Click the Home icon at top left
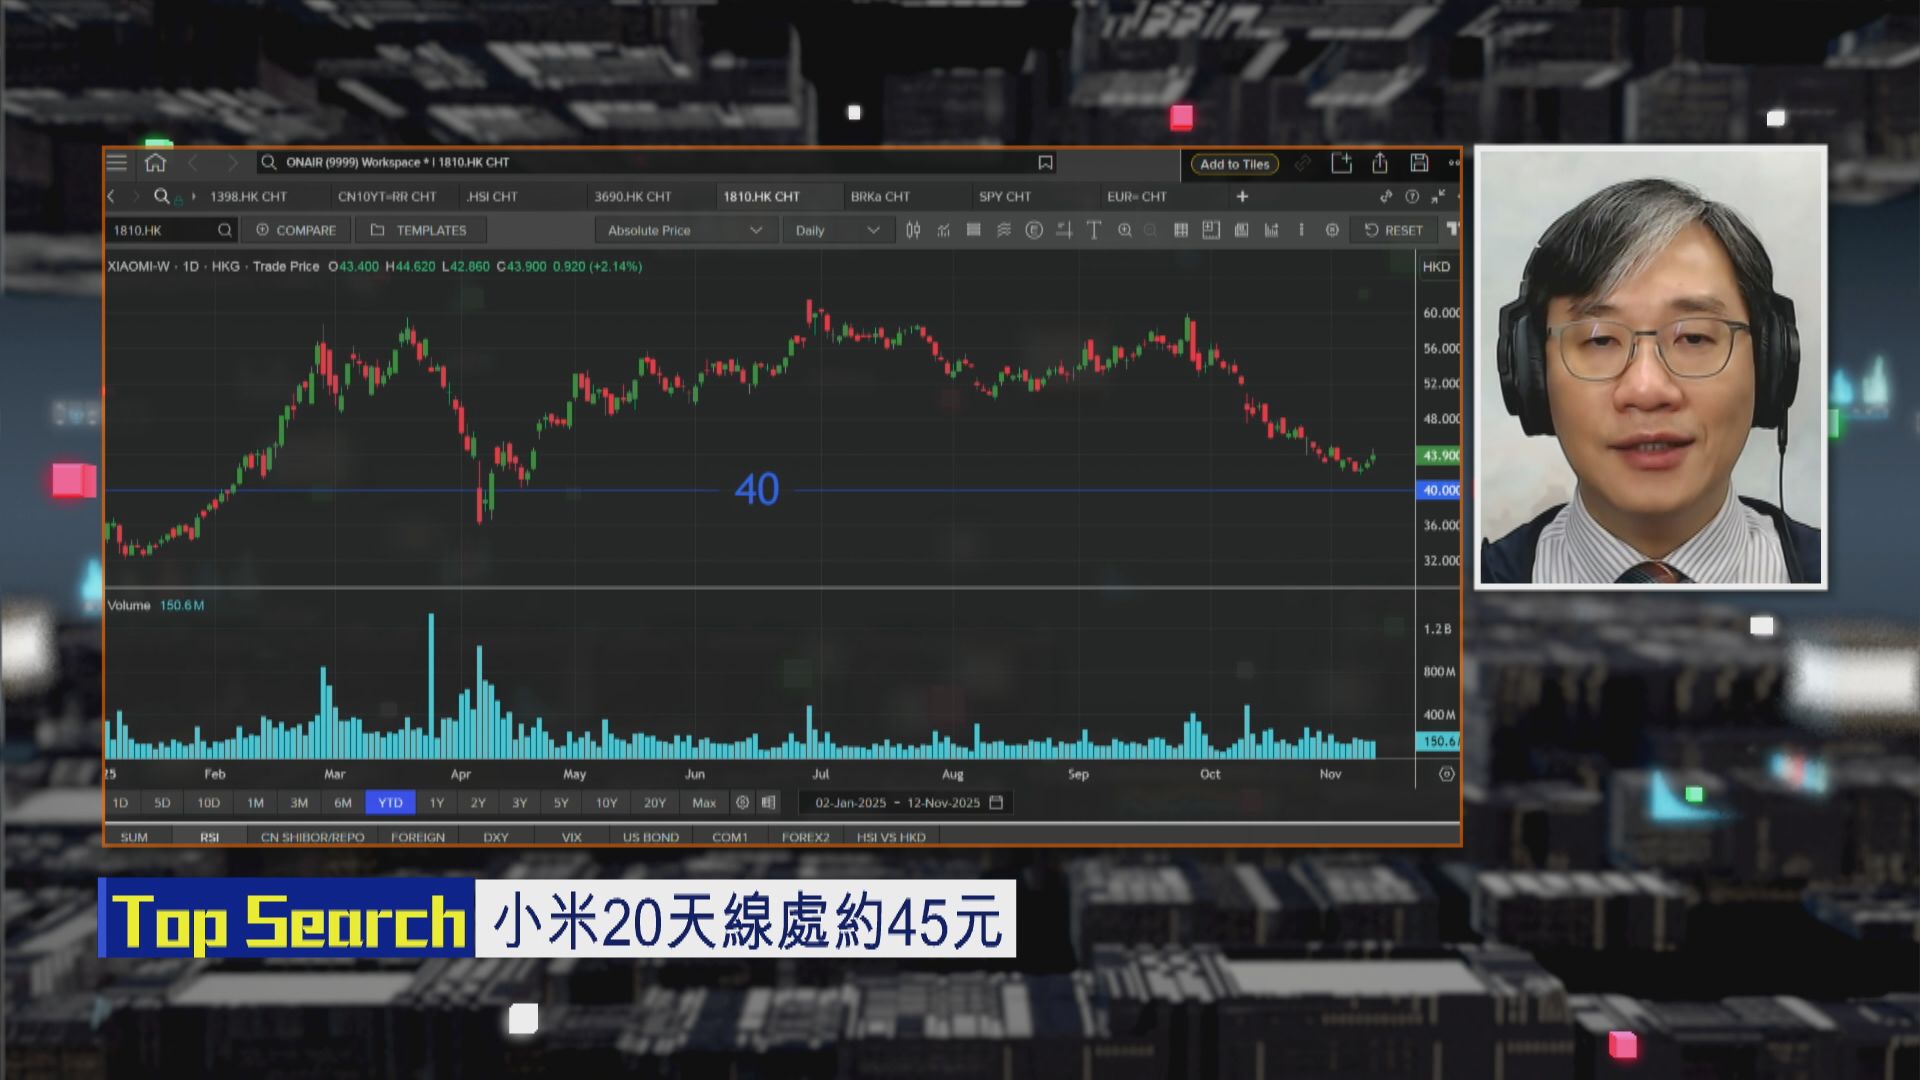This screenshot has width=1920, height=1080. click(x=155, y=161)
